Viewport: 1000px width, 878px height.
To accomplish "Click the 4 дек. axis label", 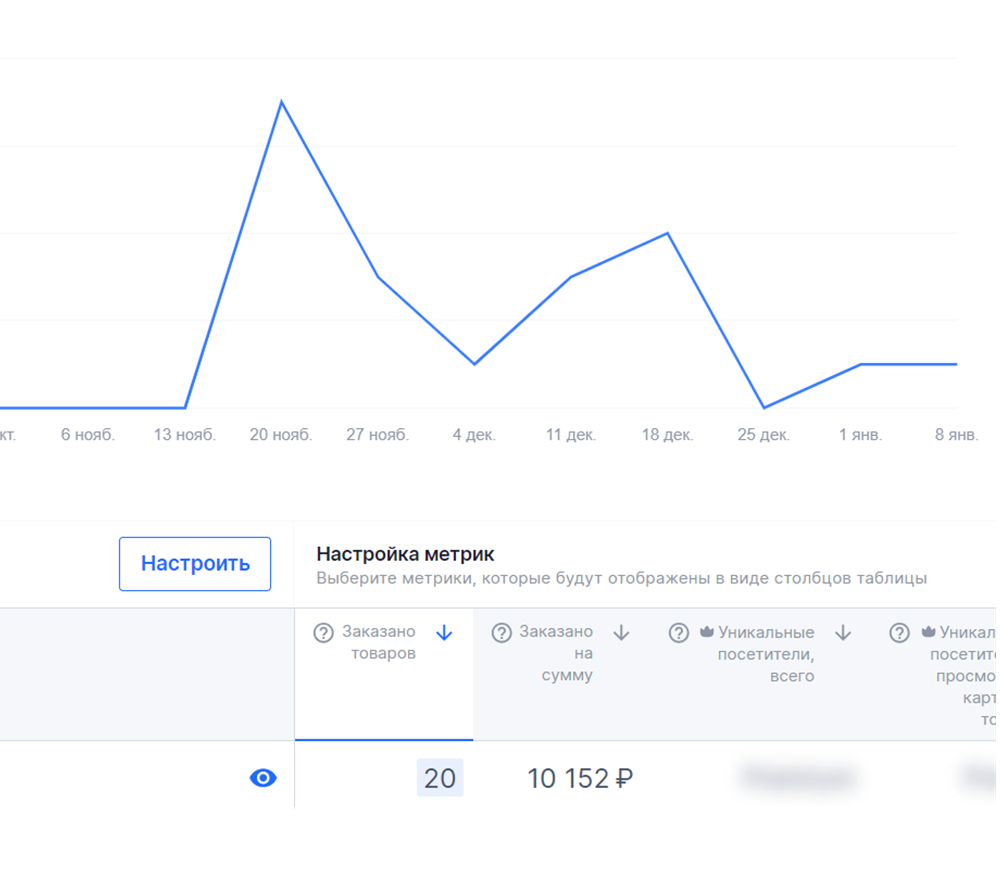I will (474, 435).
